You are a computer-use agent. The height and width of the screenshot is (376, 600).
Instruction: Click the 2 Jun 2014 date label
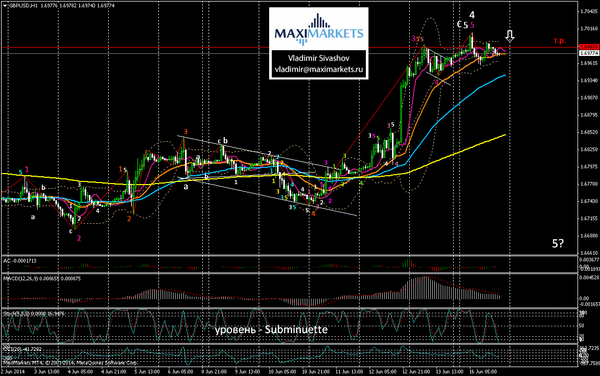pos(13,371)
